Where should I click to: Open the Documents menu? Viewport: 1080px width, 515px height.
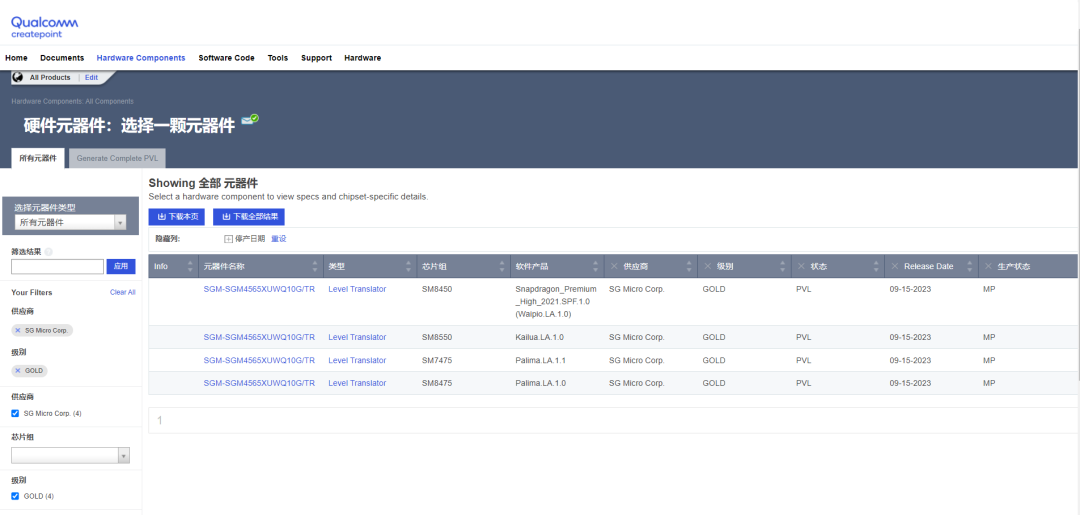(62, 58)
